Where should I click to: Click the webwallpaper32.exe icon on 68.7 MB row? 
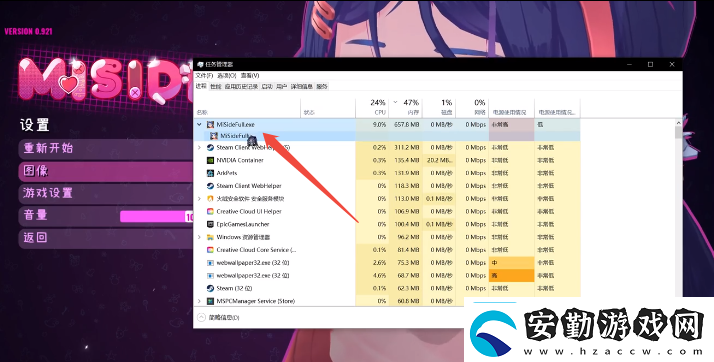[x=210, y=275]
